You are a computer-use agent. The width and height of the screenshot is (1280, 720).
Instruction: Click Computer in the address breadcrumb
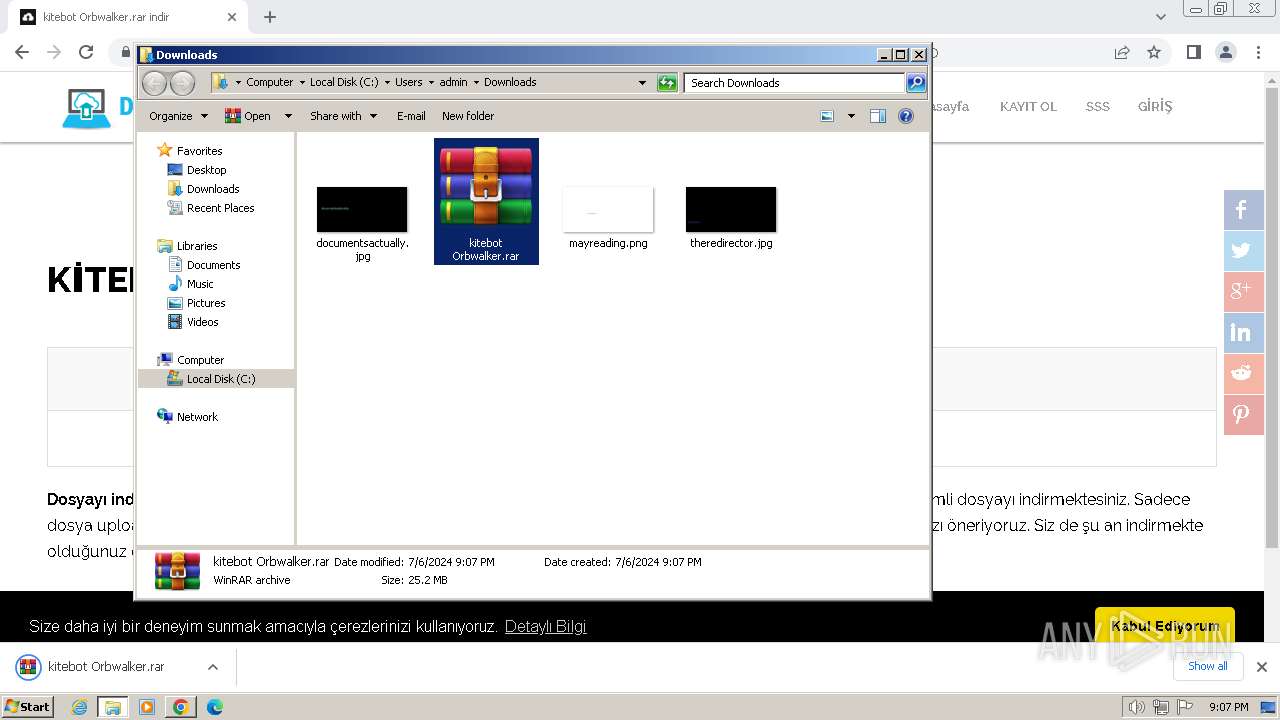(x=269, y=83)
